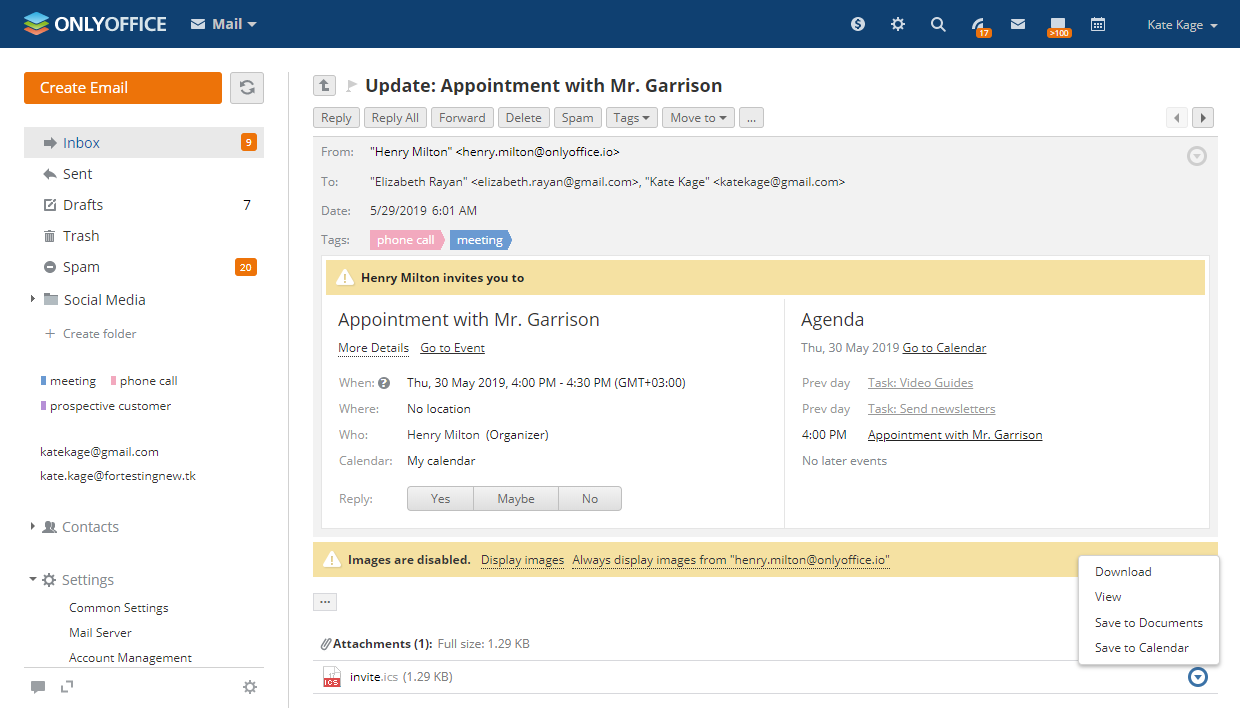Respond Yes to the invitation

tap(440, 499)
